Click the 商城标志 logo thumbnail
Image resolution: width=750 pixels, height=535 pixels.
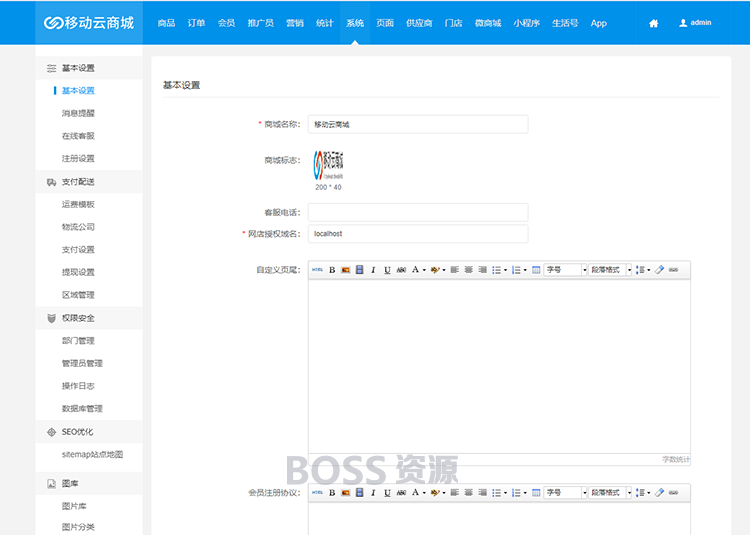pos(328,165)
